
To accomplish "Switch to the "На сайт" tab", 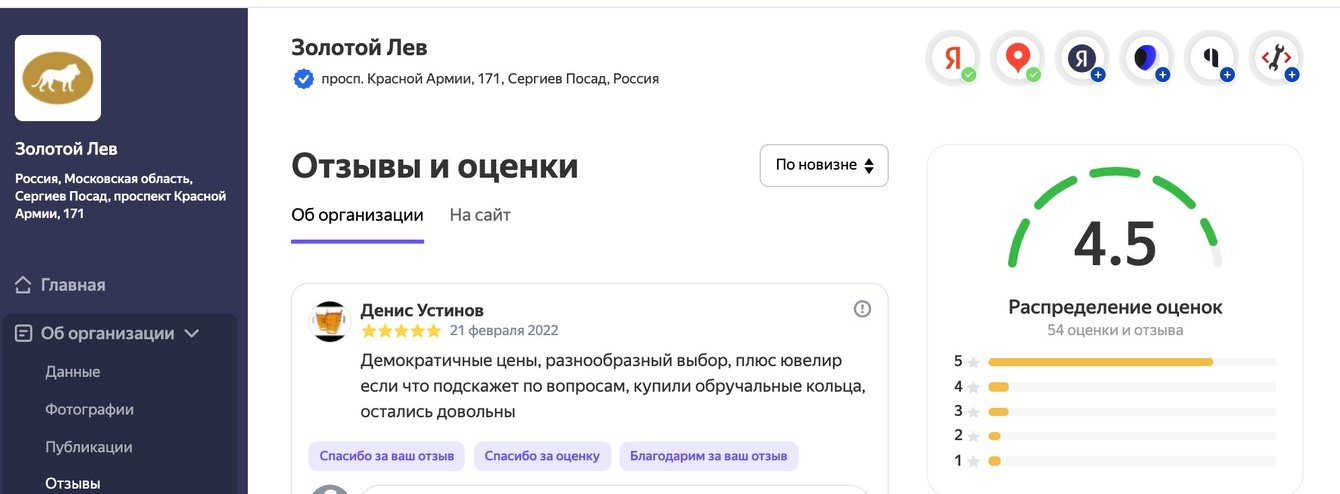I will [x=480, y=215].
